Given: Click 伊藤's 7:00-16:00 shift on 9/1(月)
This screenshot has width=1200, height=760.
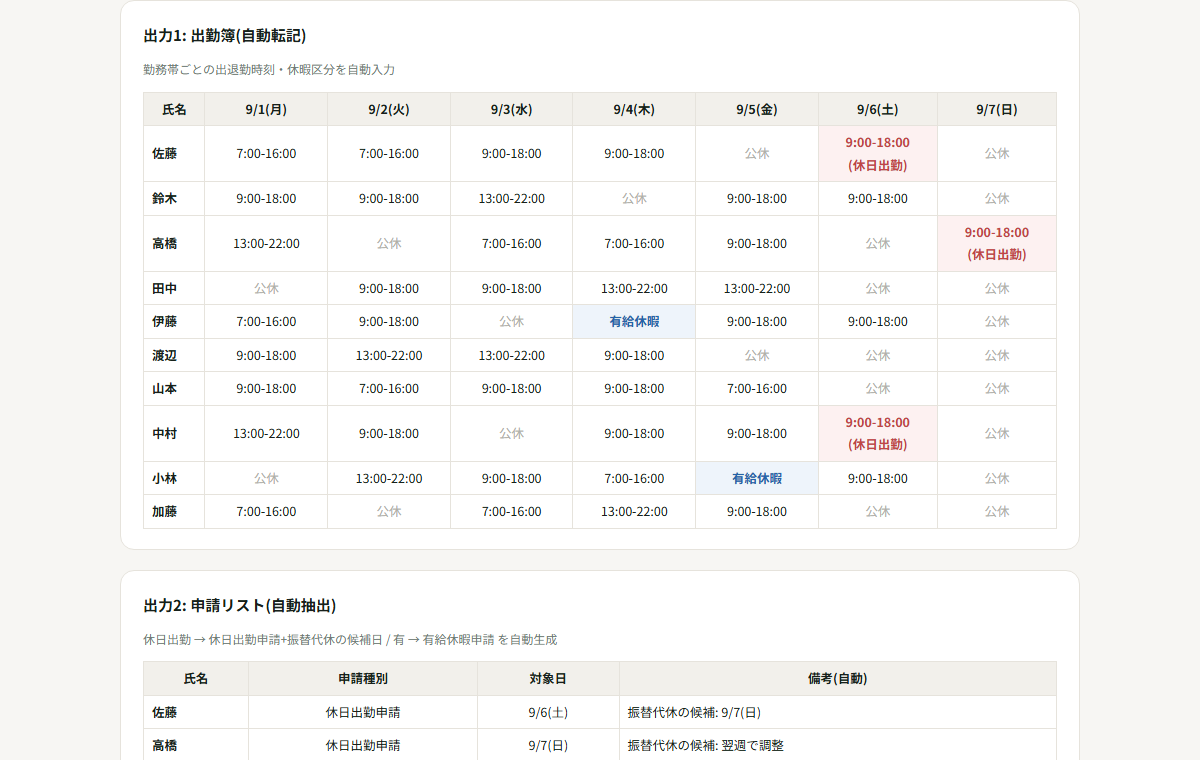Looking at the screenshot, I should [266, 322].
